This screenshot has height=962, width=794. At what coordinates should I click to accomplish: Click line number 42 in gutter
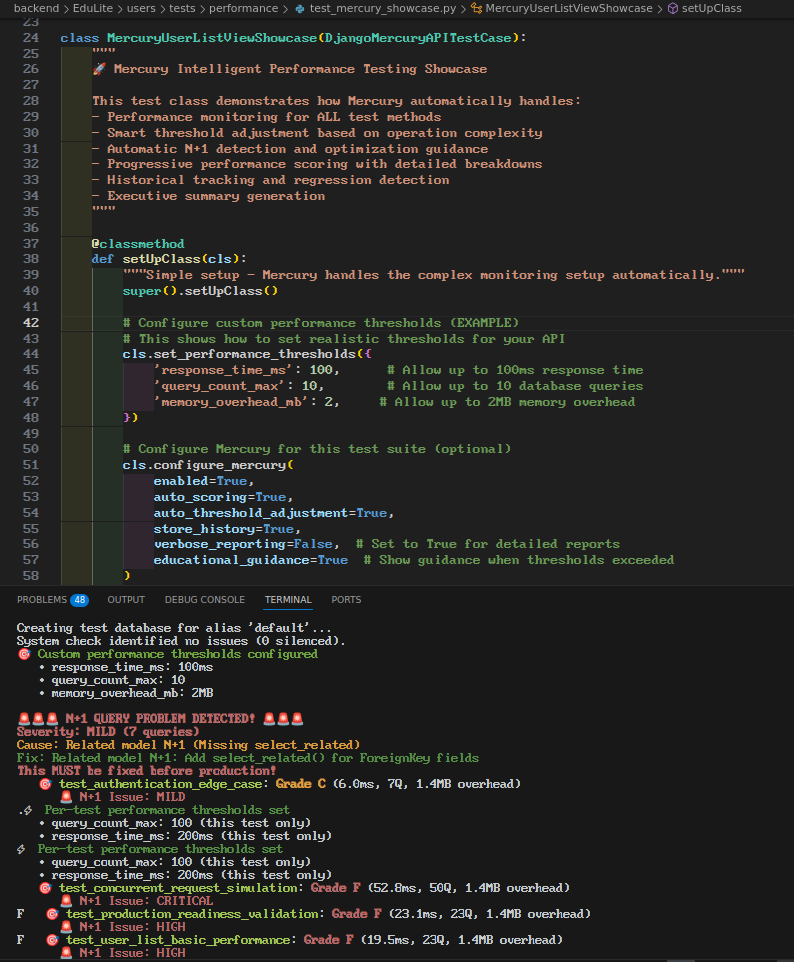pyautogui.click(x=31, y=323)
